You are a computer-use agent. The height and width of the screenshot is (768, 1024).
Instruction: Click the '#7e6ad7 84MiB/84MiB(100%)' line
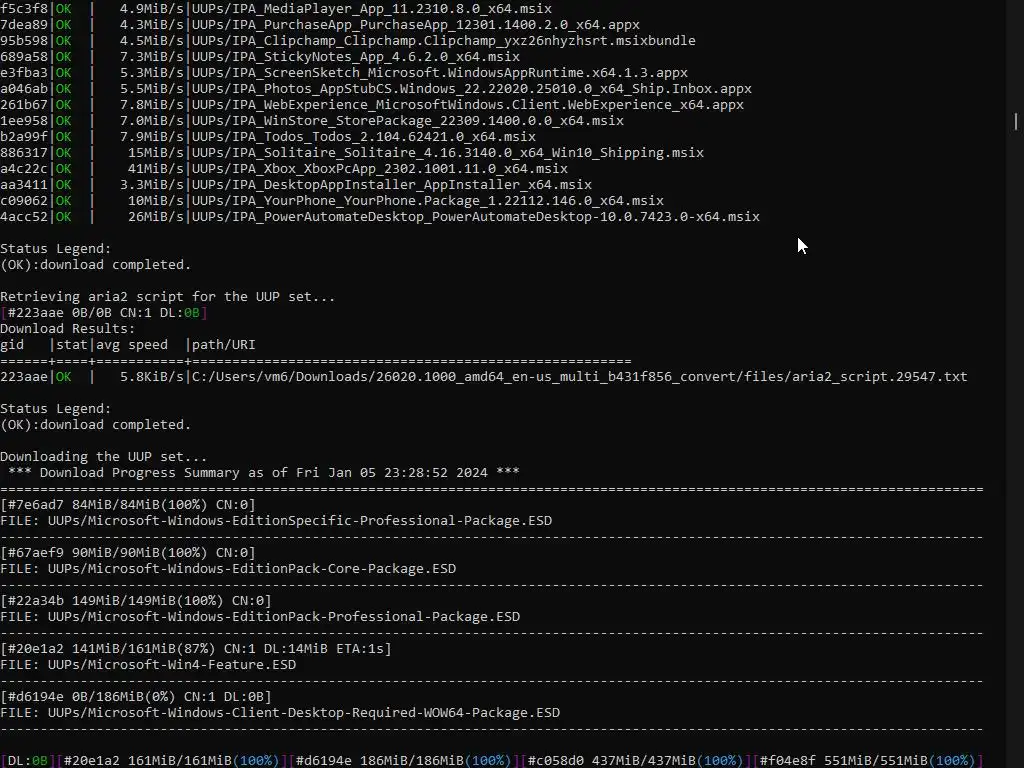pyautogui.click(x=128, y=505)
